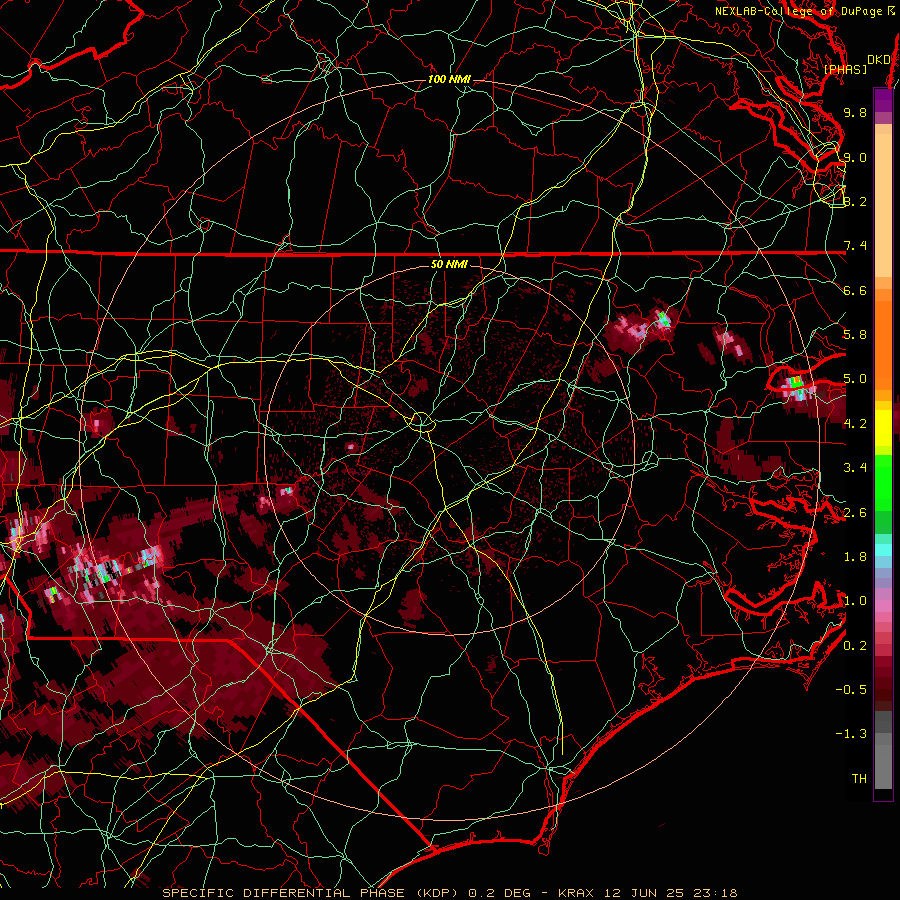Click the 12 JUN 25 date text

coord(642,893)
